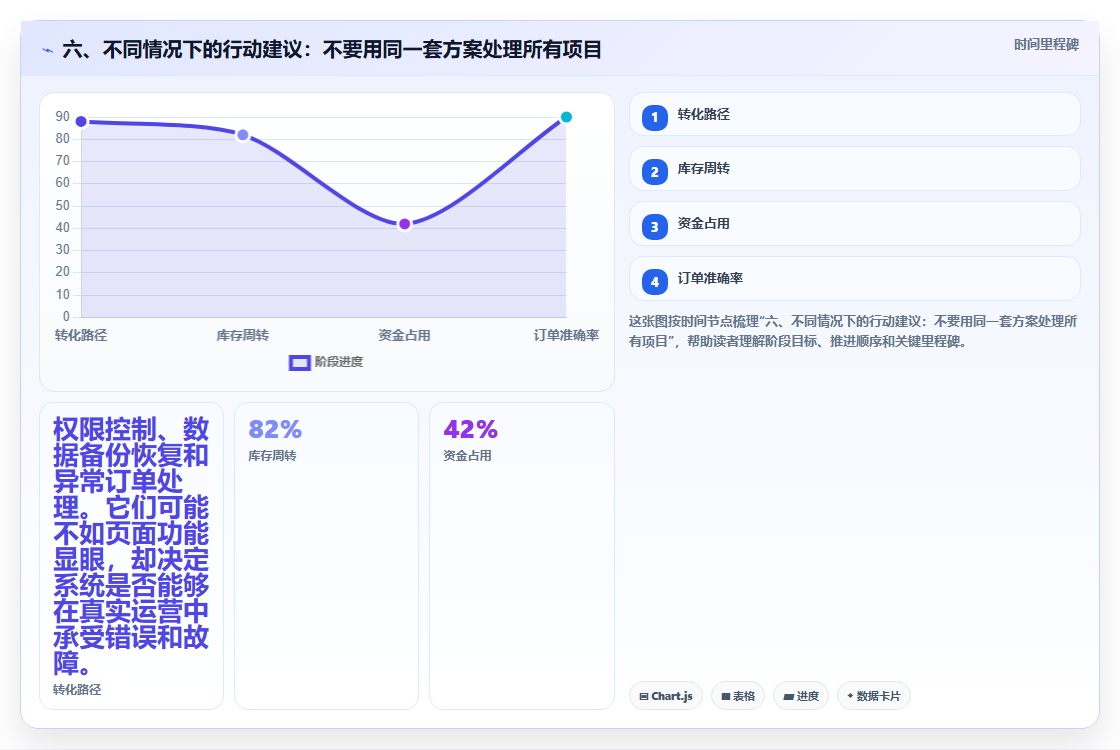The width and height of the screenshot is (1120, 750).
Task: Click the x-axis label 转化路径
Action: (x=81, y=336)
